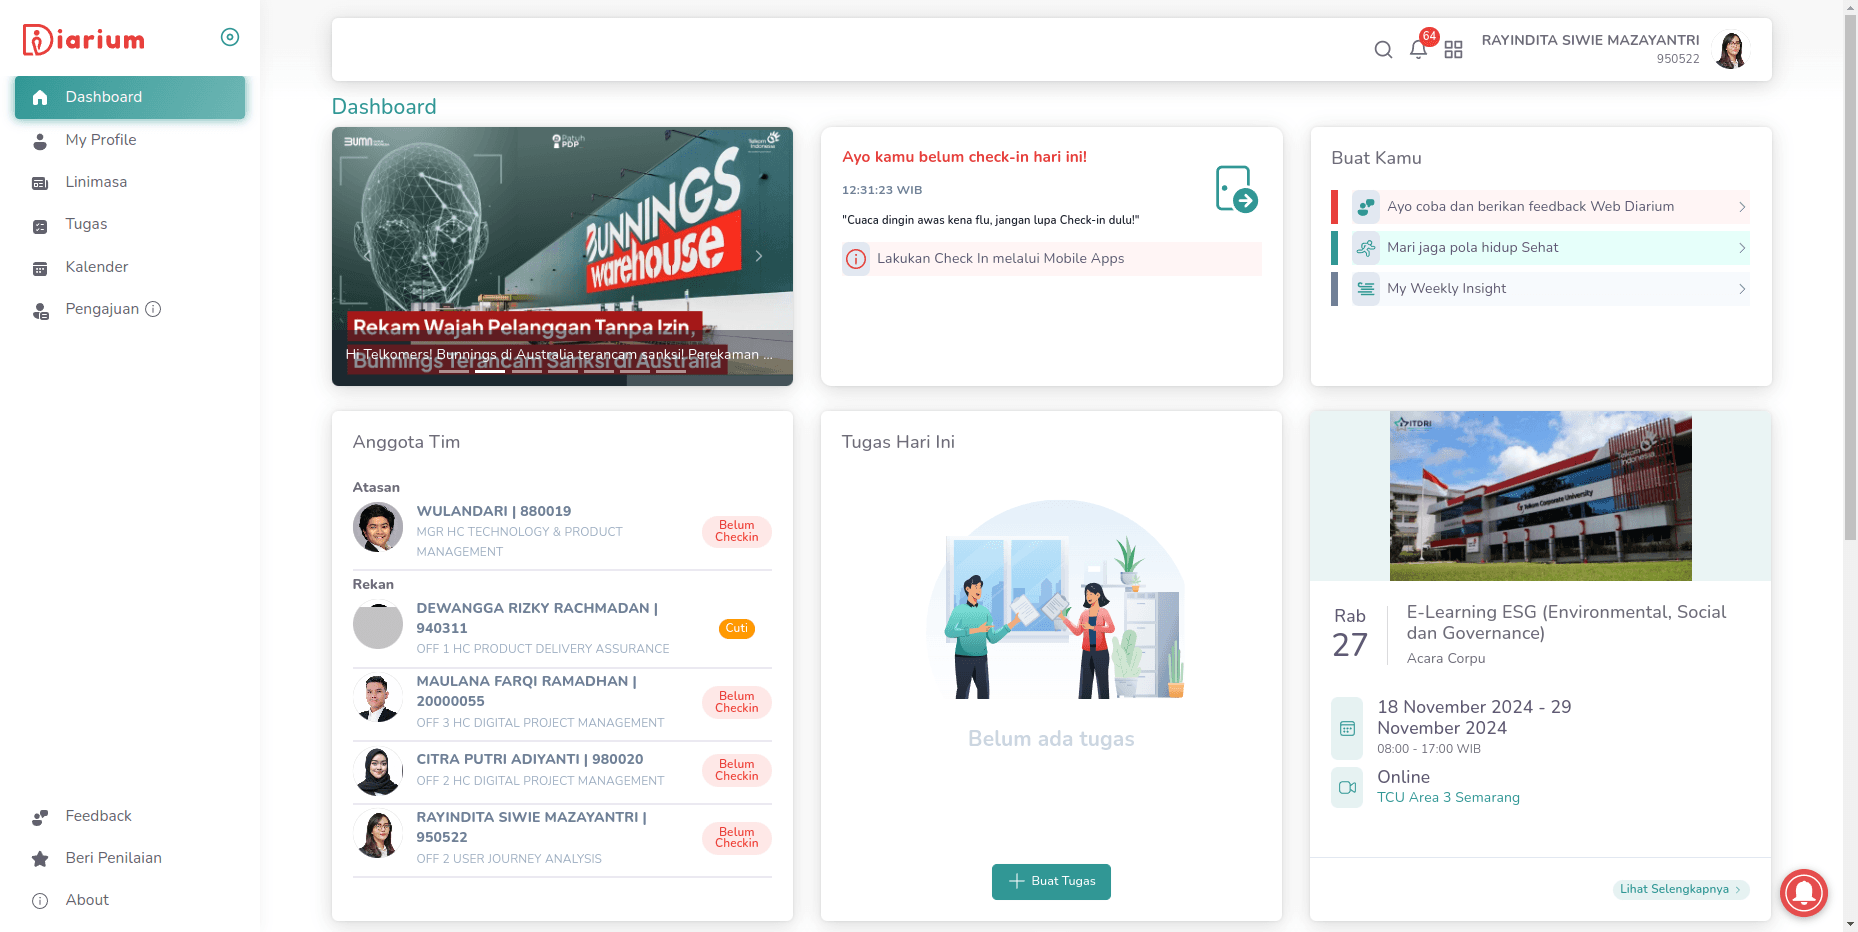
Task: Open the Bunnings warehouse news banner
Action: pyautogui.click(x=562, y=256)
